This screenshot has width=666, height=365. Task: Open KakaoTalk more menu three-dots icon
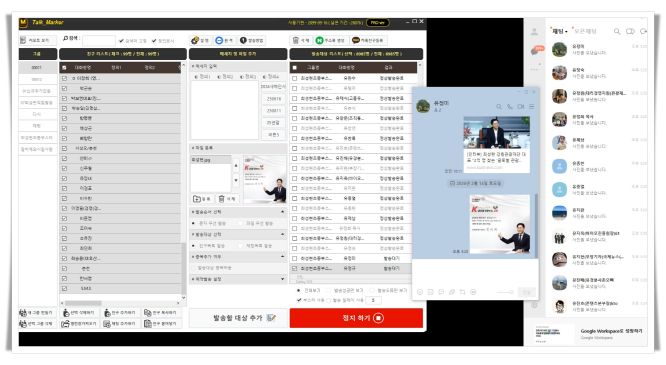[534, 69]
